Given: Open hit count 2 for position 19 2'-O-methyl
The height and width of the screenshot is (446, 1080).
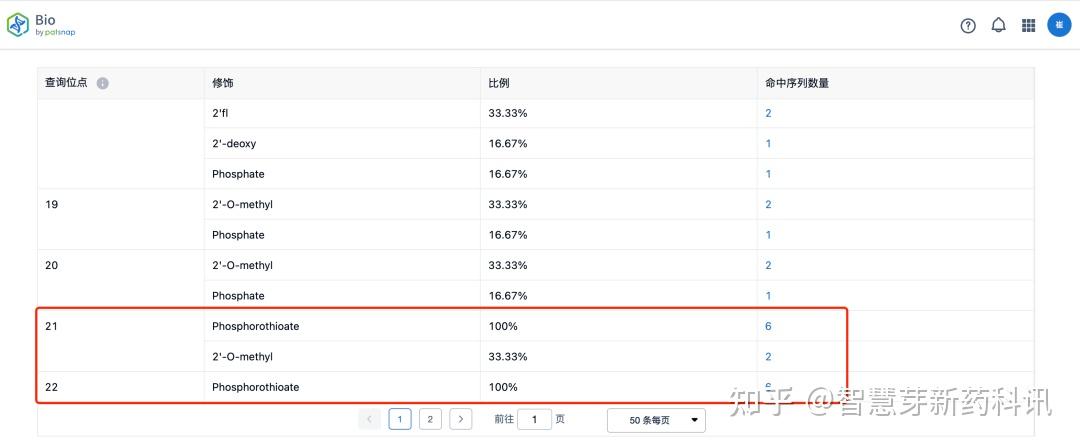Looking at the screenshot, I should pos(768,205).
